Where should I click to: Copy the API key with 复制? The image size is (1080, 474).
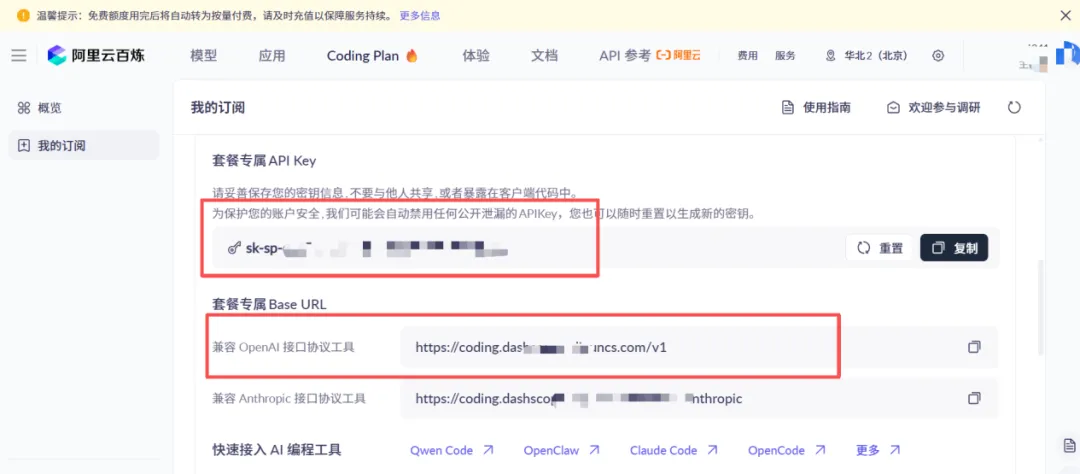tap(954, 248)
